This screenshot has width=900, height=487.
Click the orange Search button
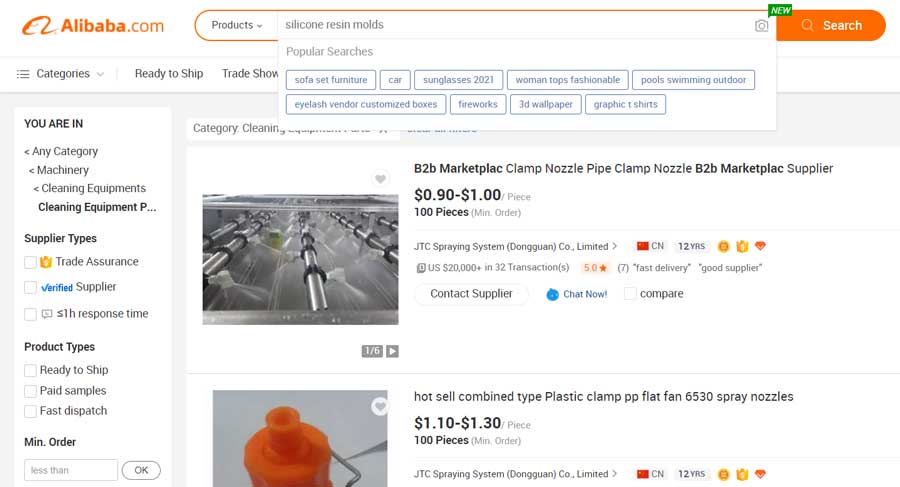(831, 25)
